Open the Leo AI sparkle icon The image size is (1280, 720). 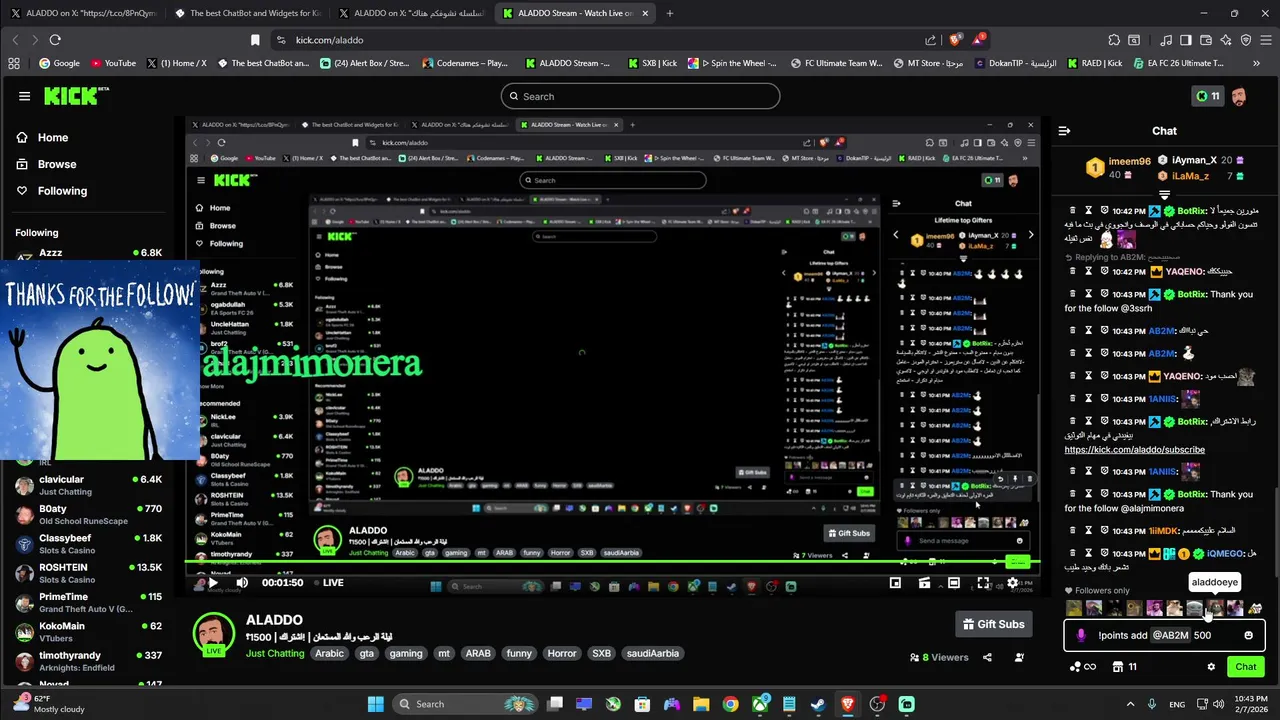1226,40
